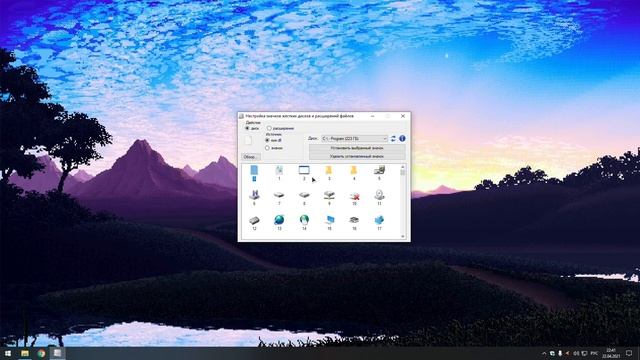The width and height of the screenshot is (640, 360).
Task: Open the blue info icon
Action: pyautogui.click(x=402, y=138)
